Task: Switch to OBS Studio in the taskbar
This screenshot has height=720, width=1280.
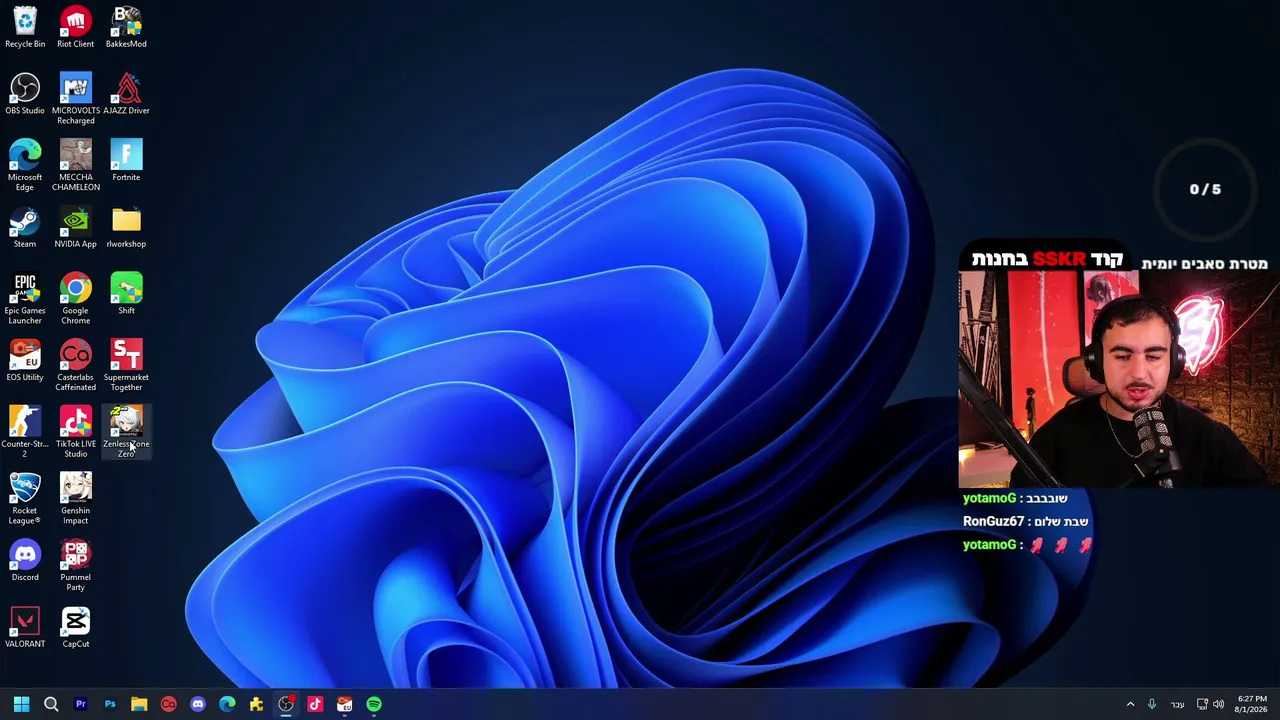Action: pos(286,704)
